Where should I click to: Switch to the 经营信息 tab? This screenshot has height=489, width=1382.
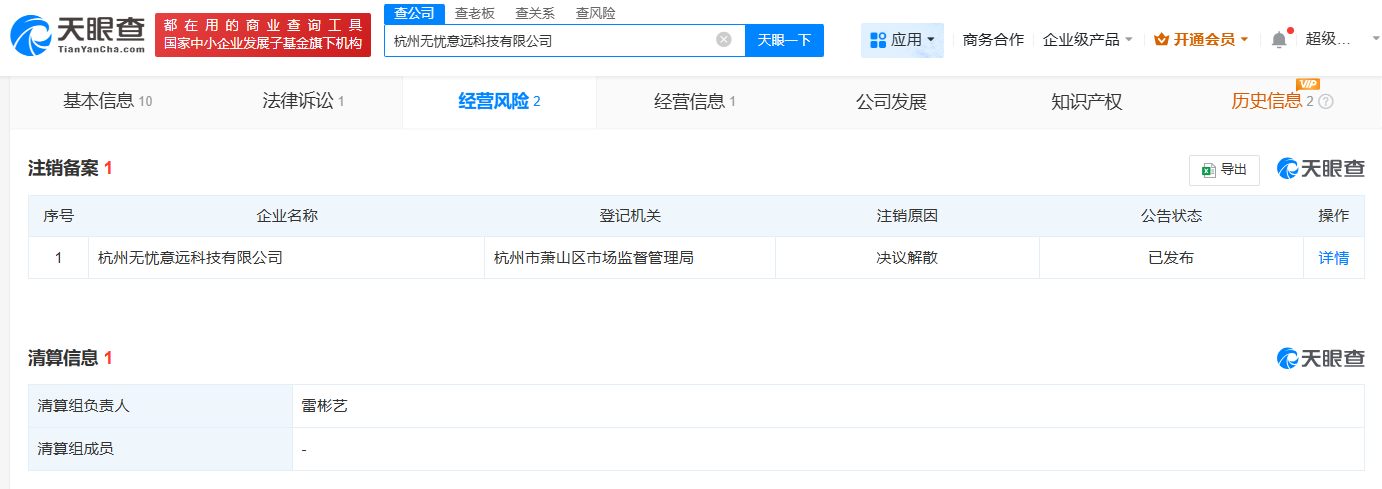point(689,101)
